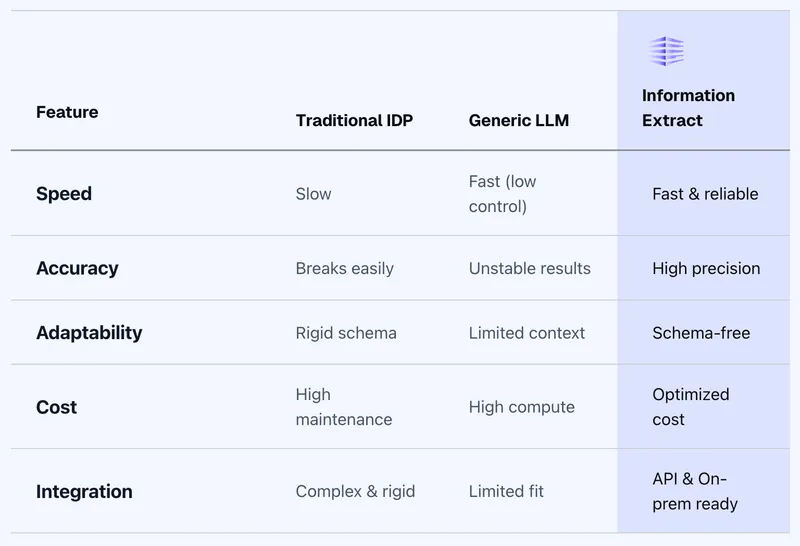
Task: Click the Rigid schema cell
Action: coord(346,333)
